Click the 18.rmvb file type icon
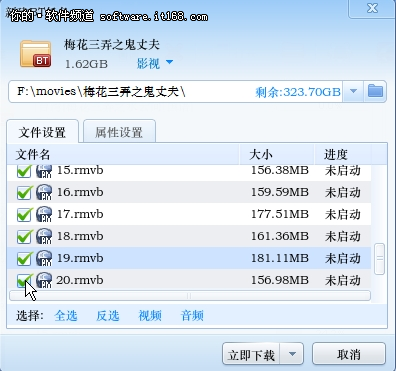The height and width of the screenshot is (371, 396). [x=44, y=236]
